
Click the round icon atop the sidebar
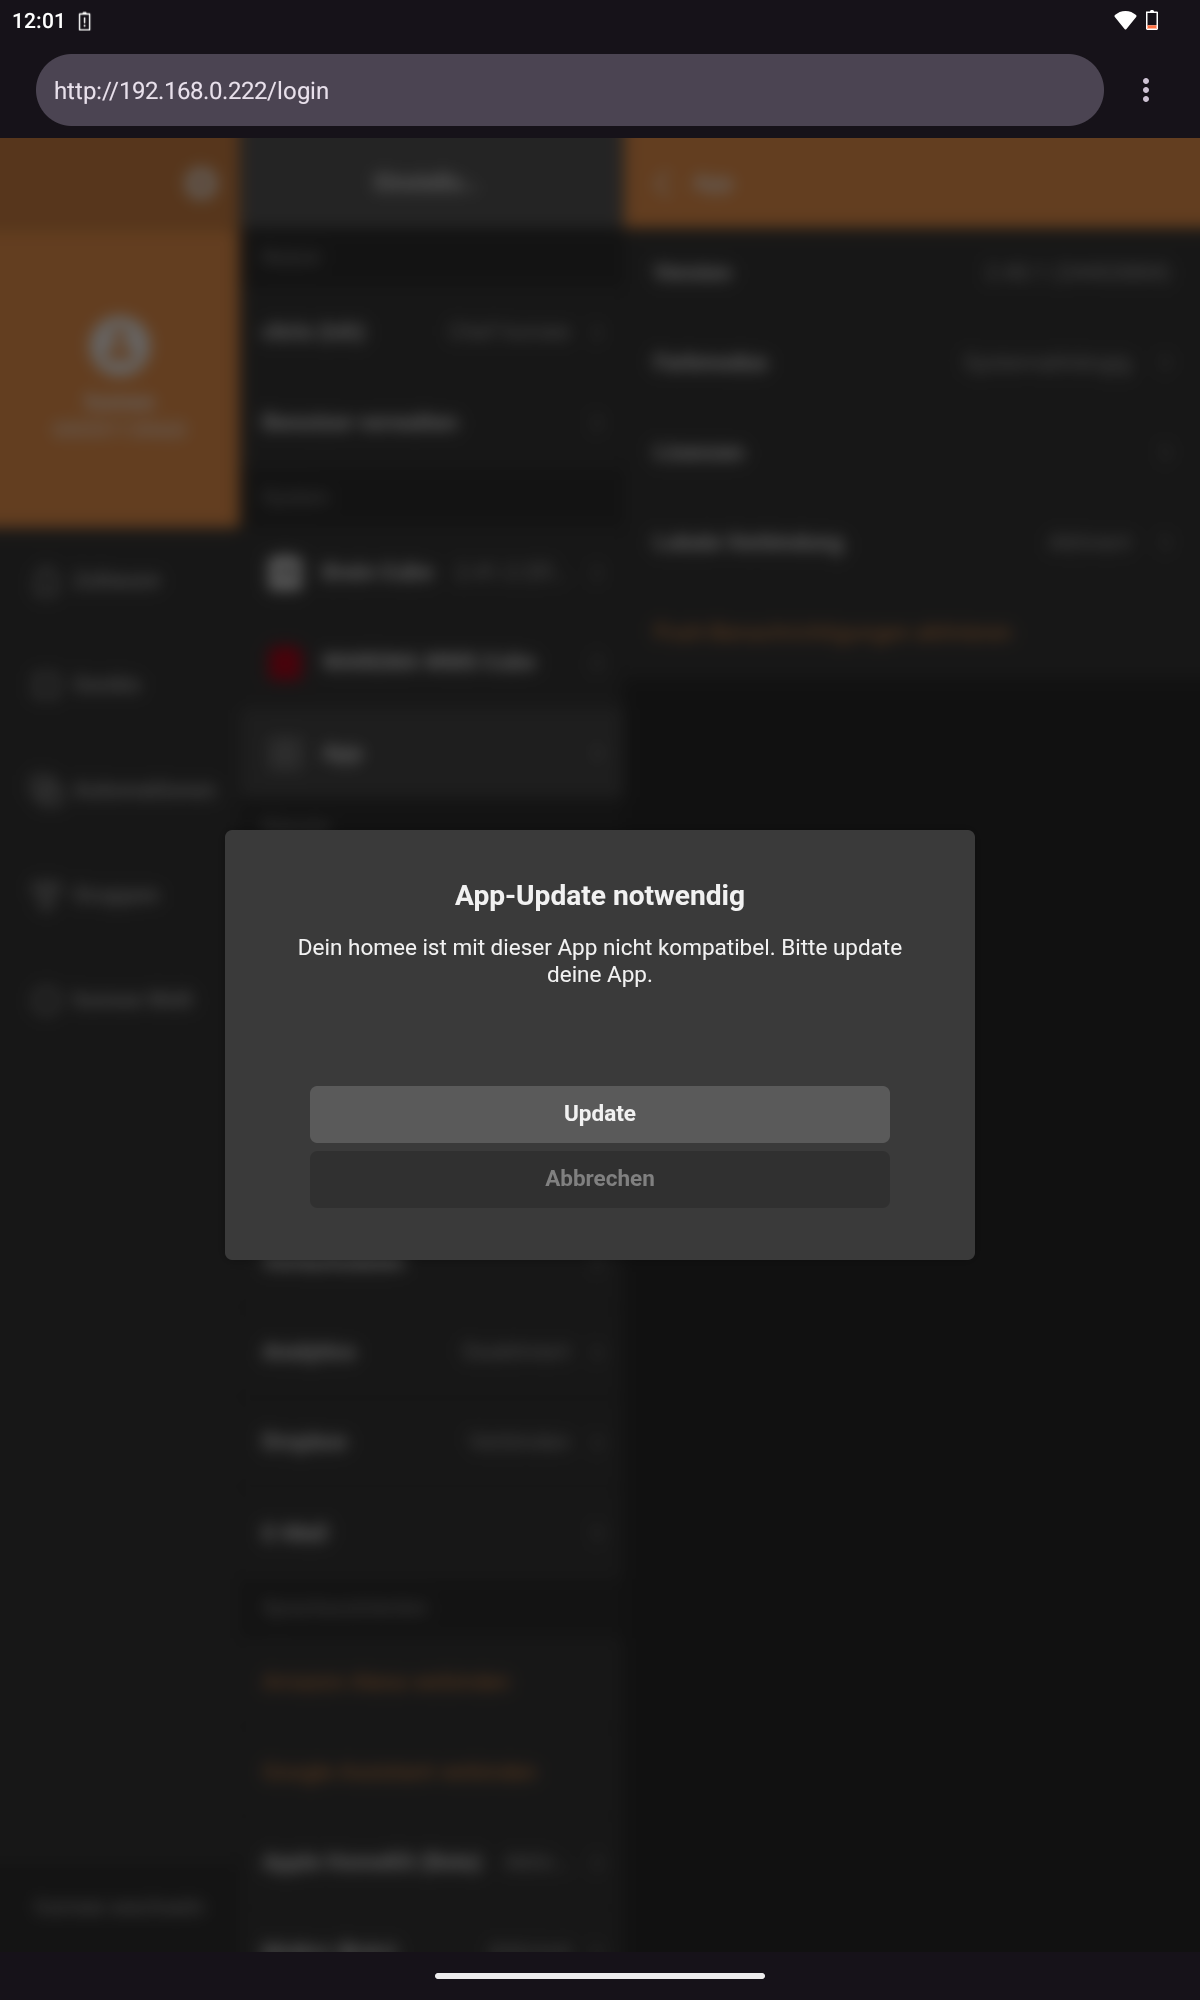201,183
